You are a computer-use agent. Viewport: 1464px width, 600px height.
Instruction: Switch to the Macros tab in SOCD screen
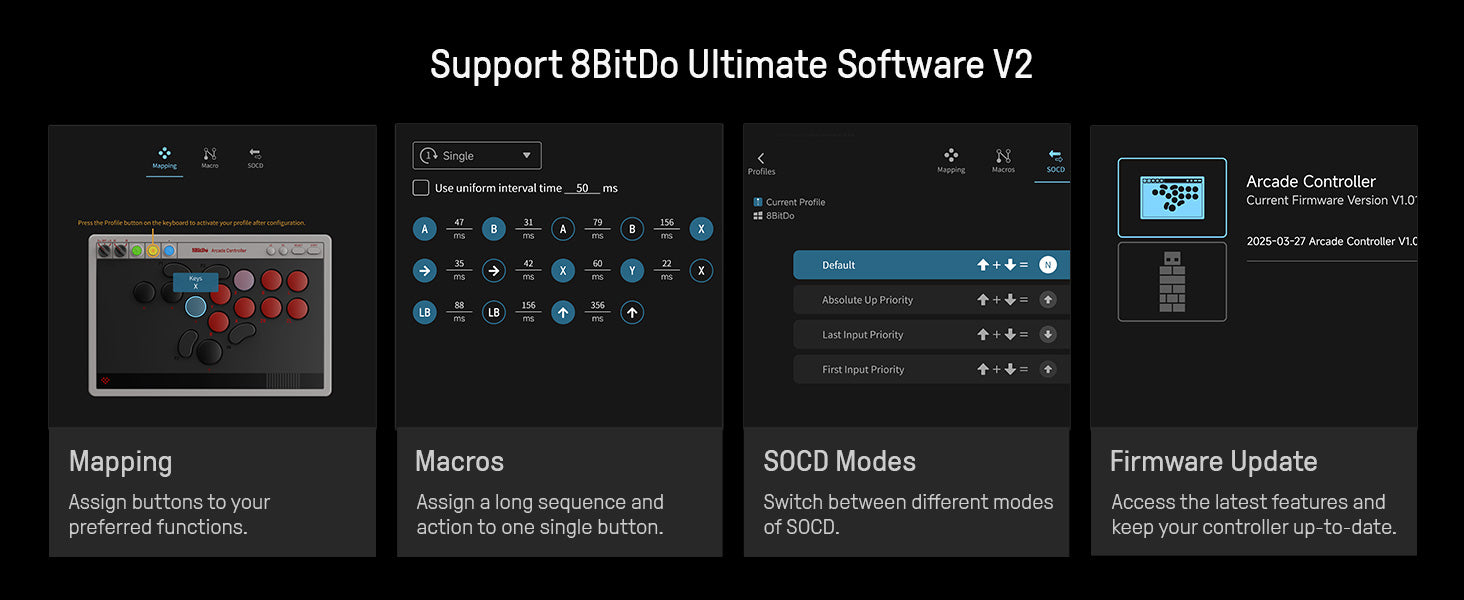pos(1003,161)
